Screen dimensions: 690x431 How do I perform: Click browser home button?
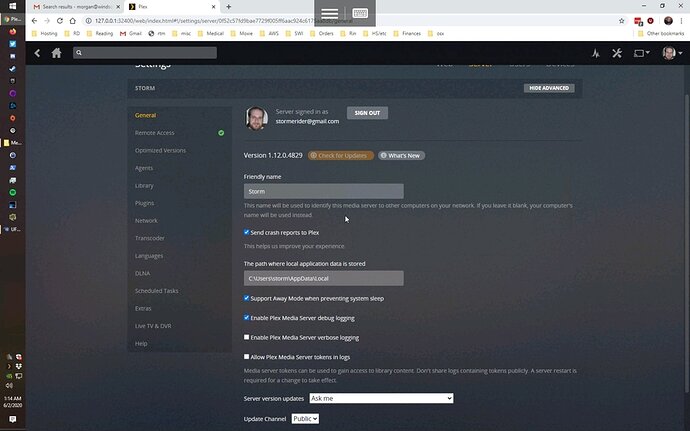pyautogui.click(x=73, y=21)
